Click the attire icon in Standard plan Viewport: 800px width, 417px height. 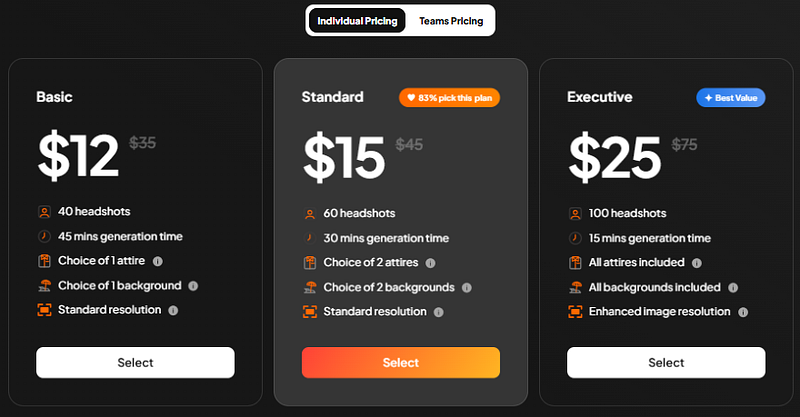[310, 263]
